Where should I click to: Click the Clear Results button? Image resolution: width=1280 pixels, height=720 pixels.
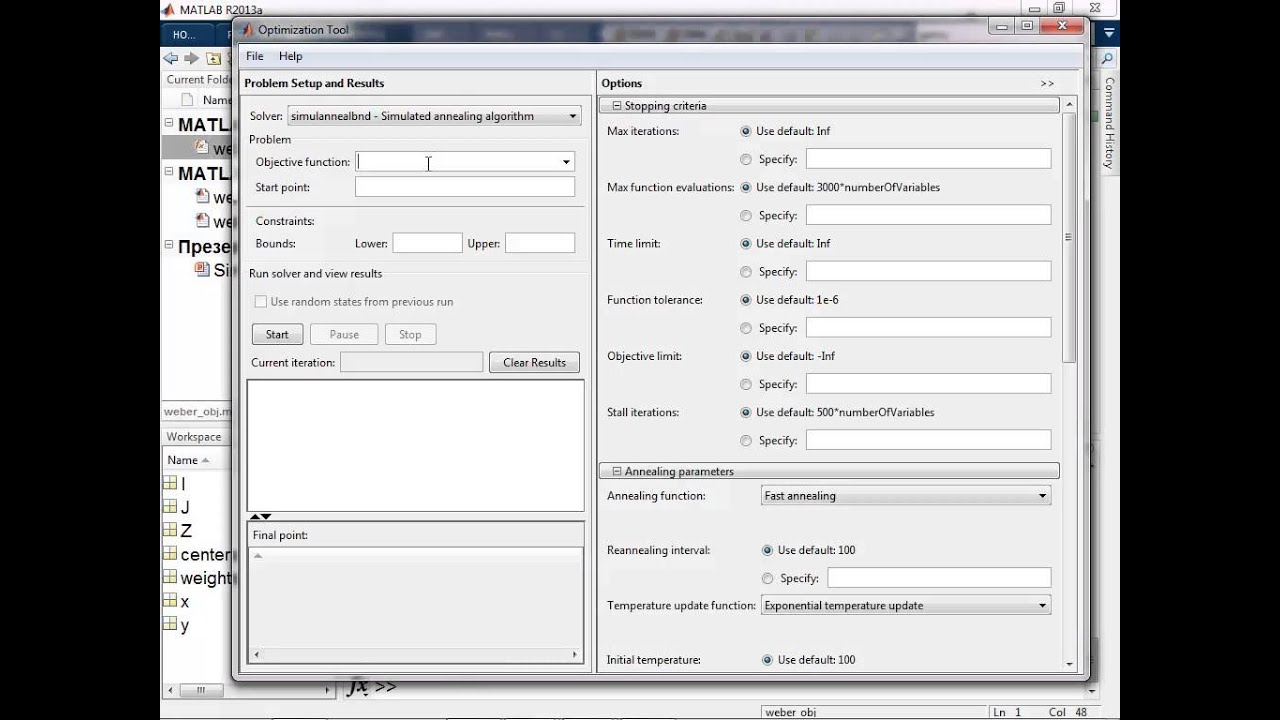(x=535, y=363)
